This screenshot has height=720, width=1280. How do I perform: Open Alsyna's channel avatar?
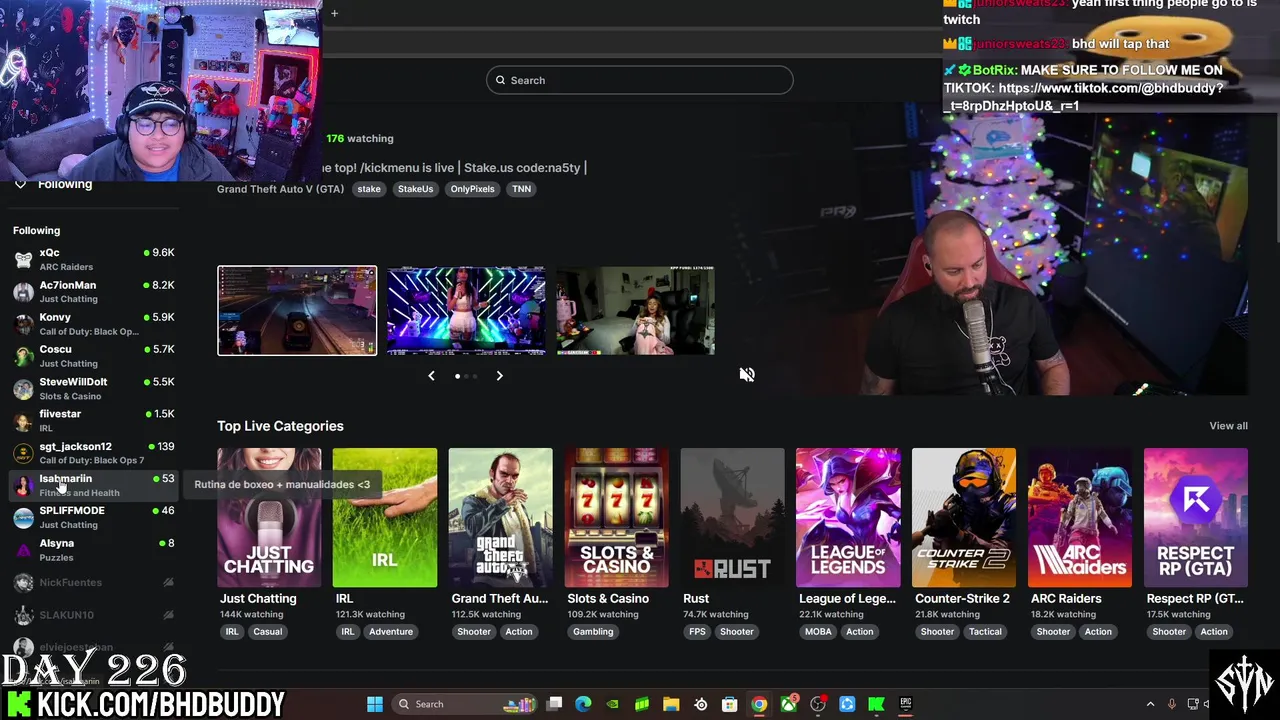tap(23, 549)
